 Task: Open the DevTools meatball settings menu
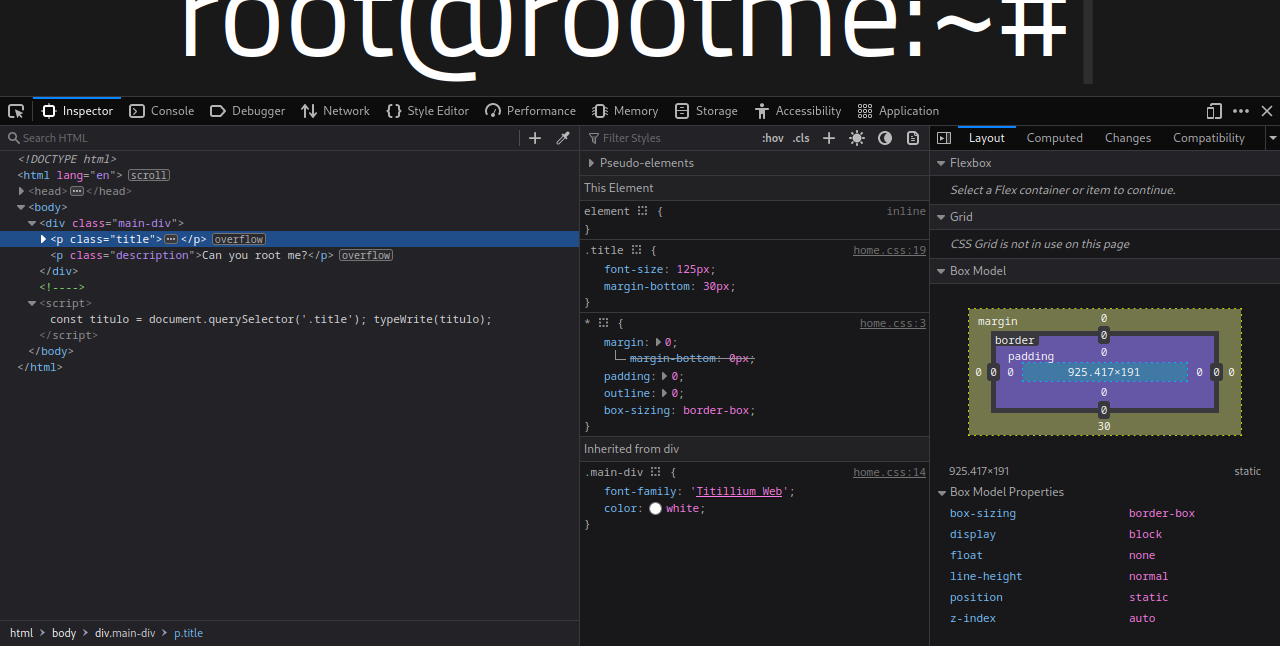tap(1240, 111)
